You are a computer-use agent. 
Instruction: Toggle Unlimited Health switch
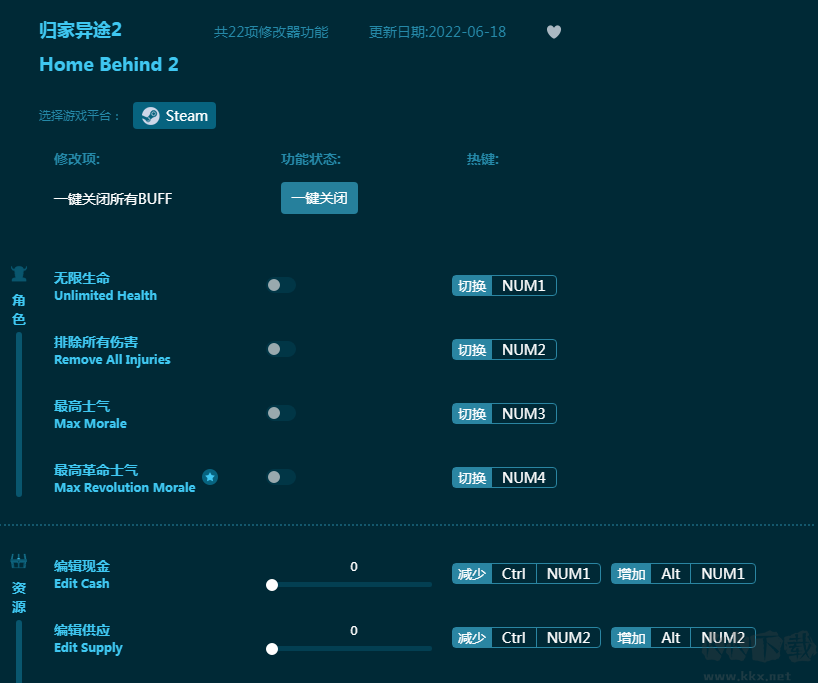281,286
